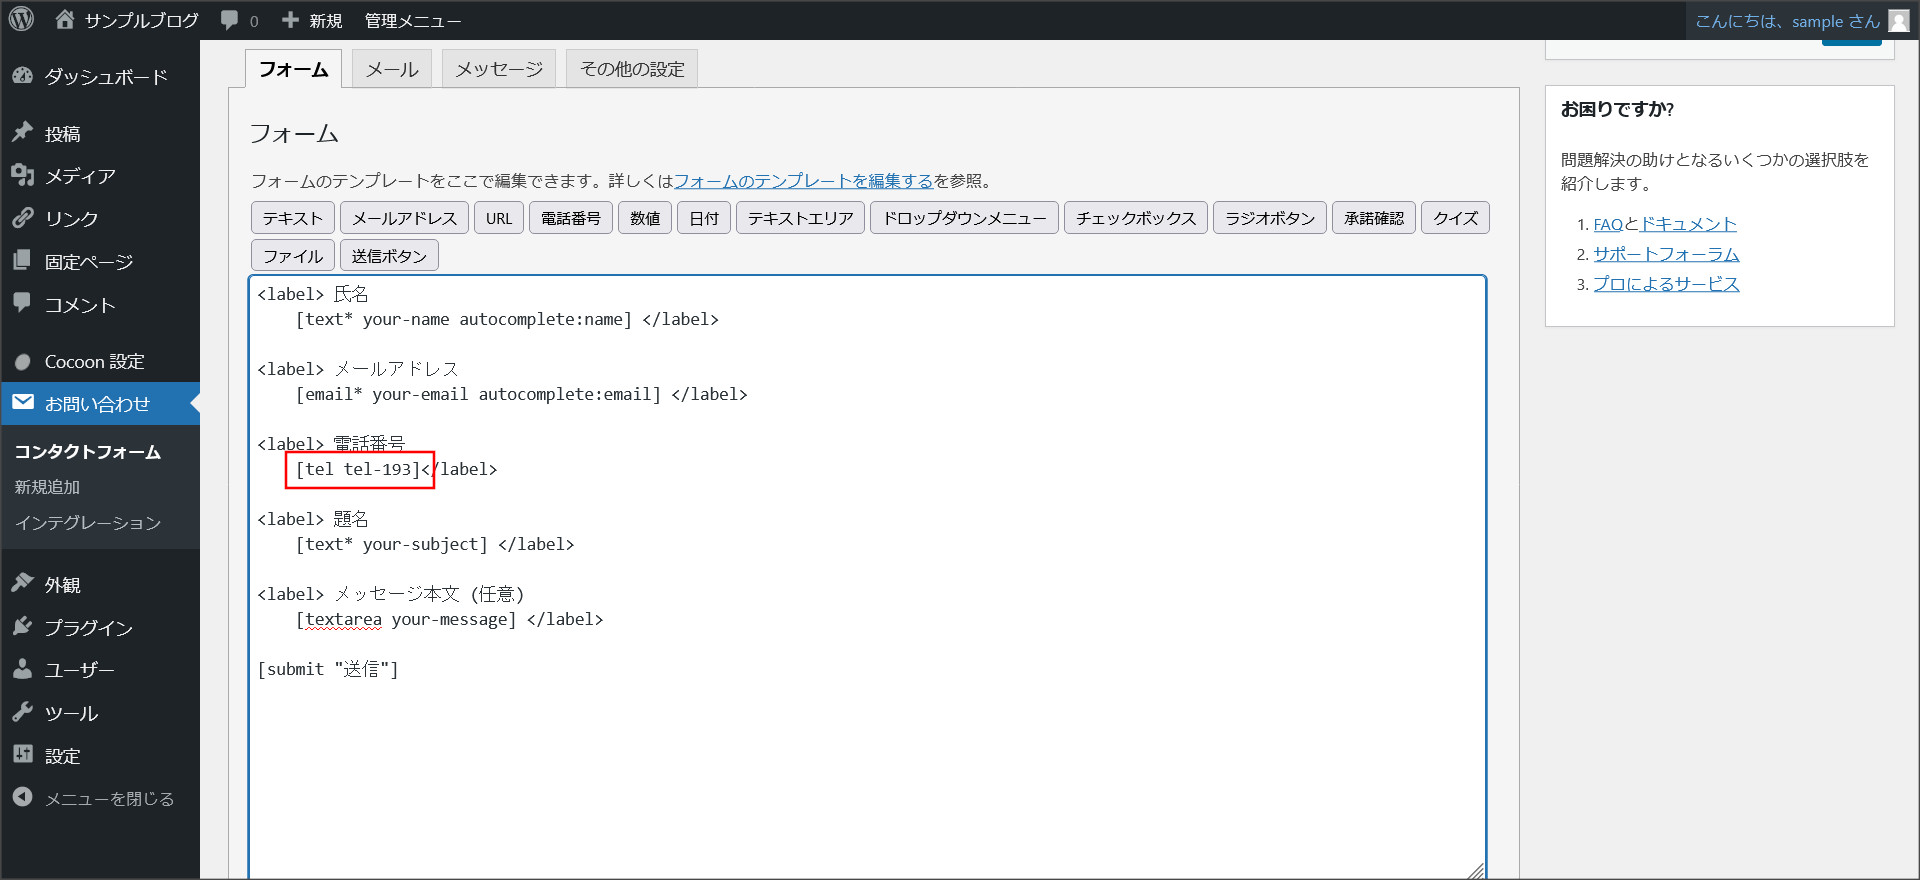
Task: Click the media icon beside メディア
Action: 23,175
